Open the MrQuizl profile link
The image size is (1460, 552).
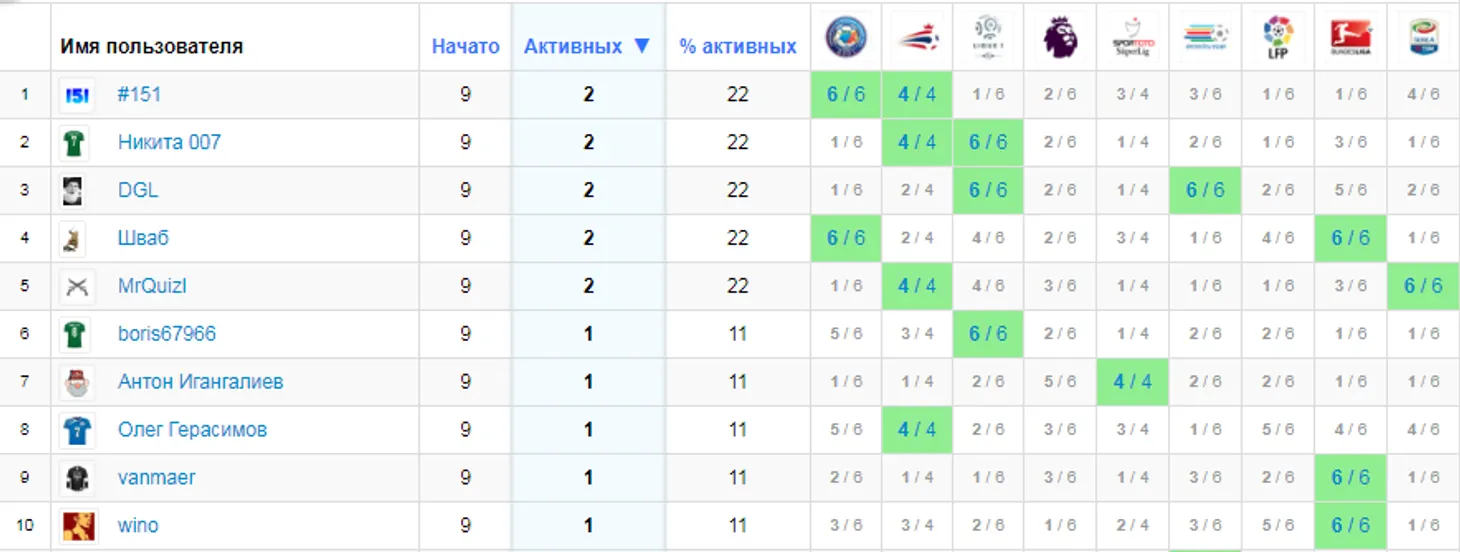click(x=152, y=286)
